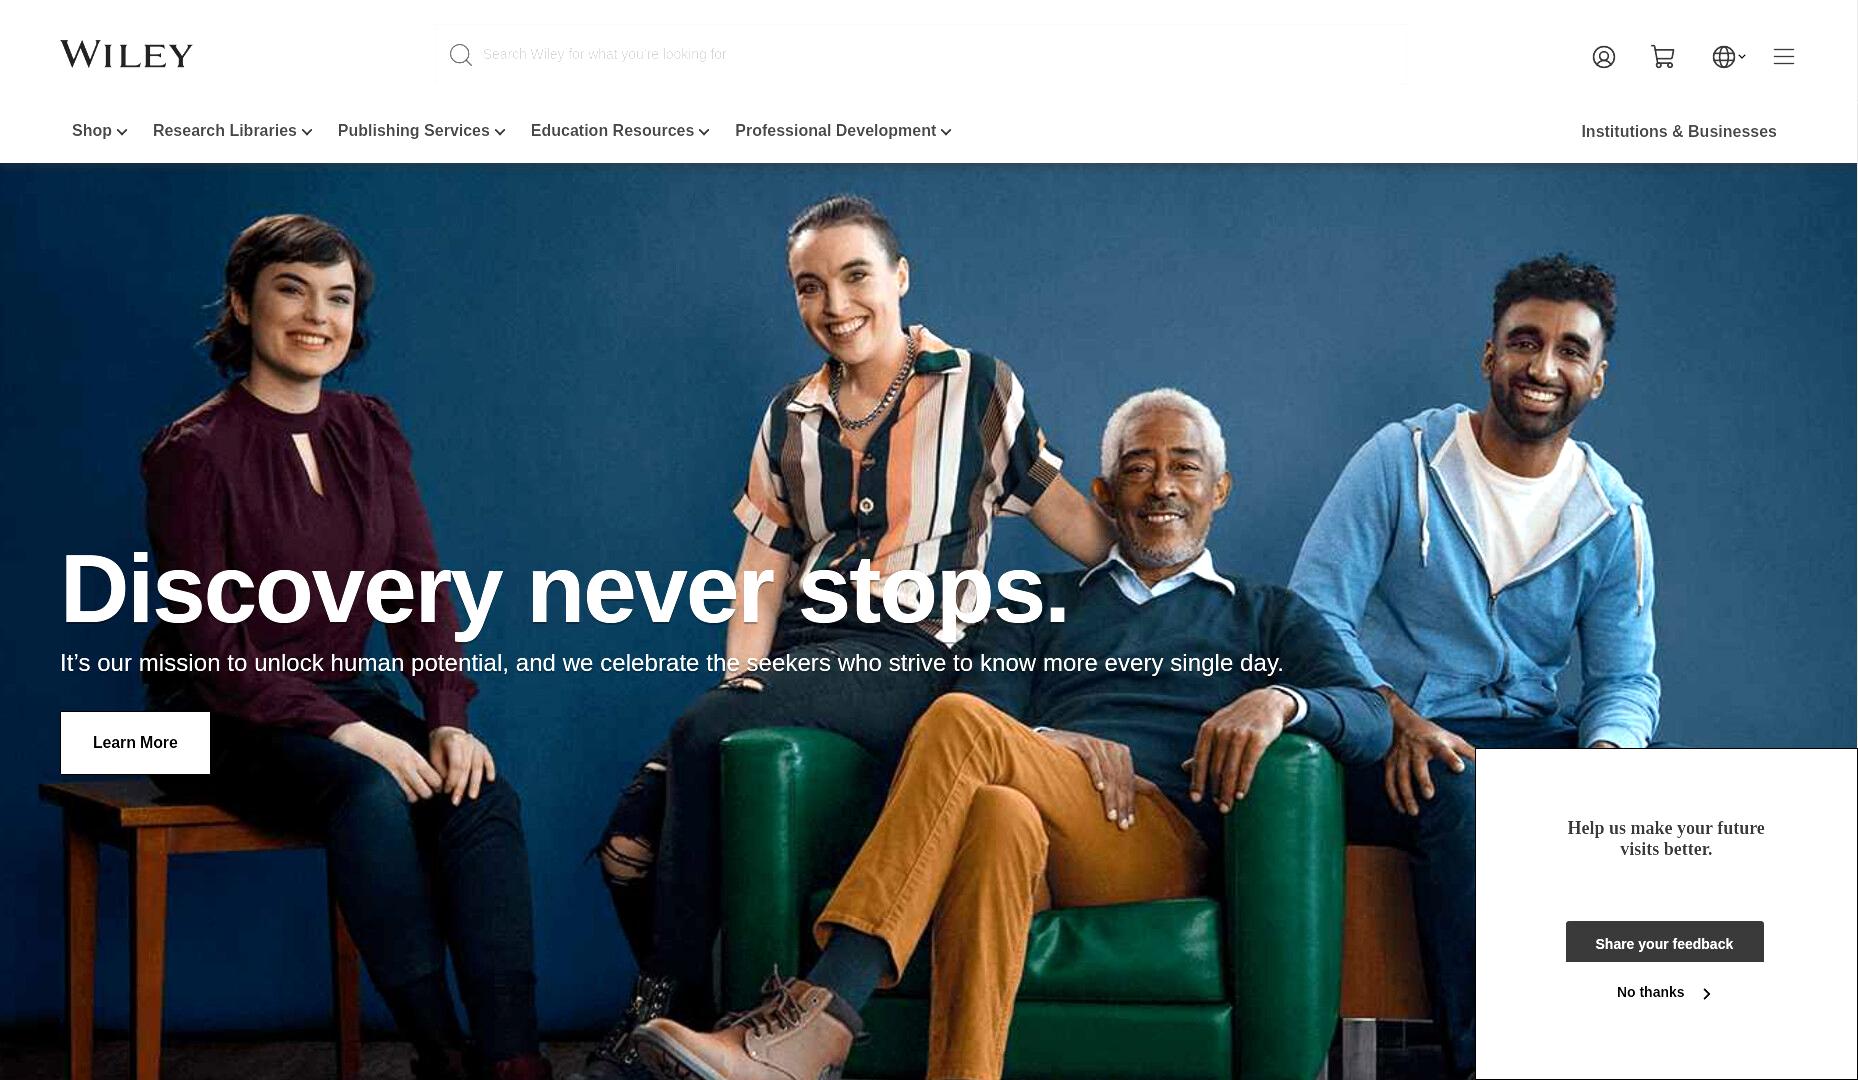Open the Education Resources chevron
Image resolution: width=1858 pixels, height=1080 pixels.
pyautogui.click(x=704, y=132)
